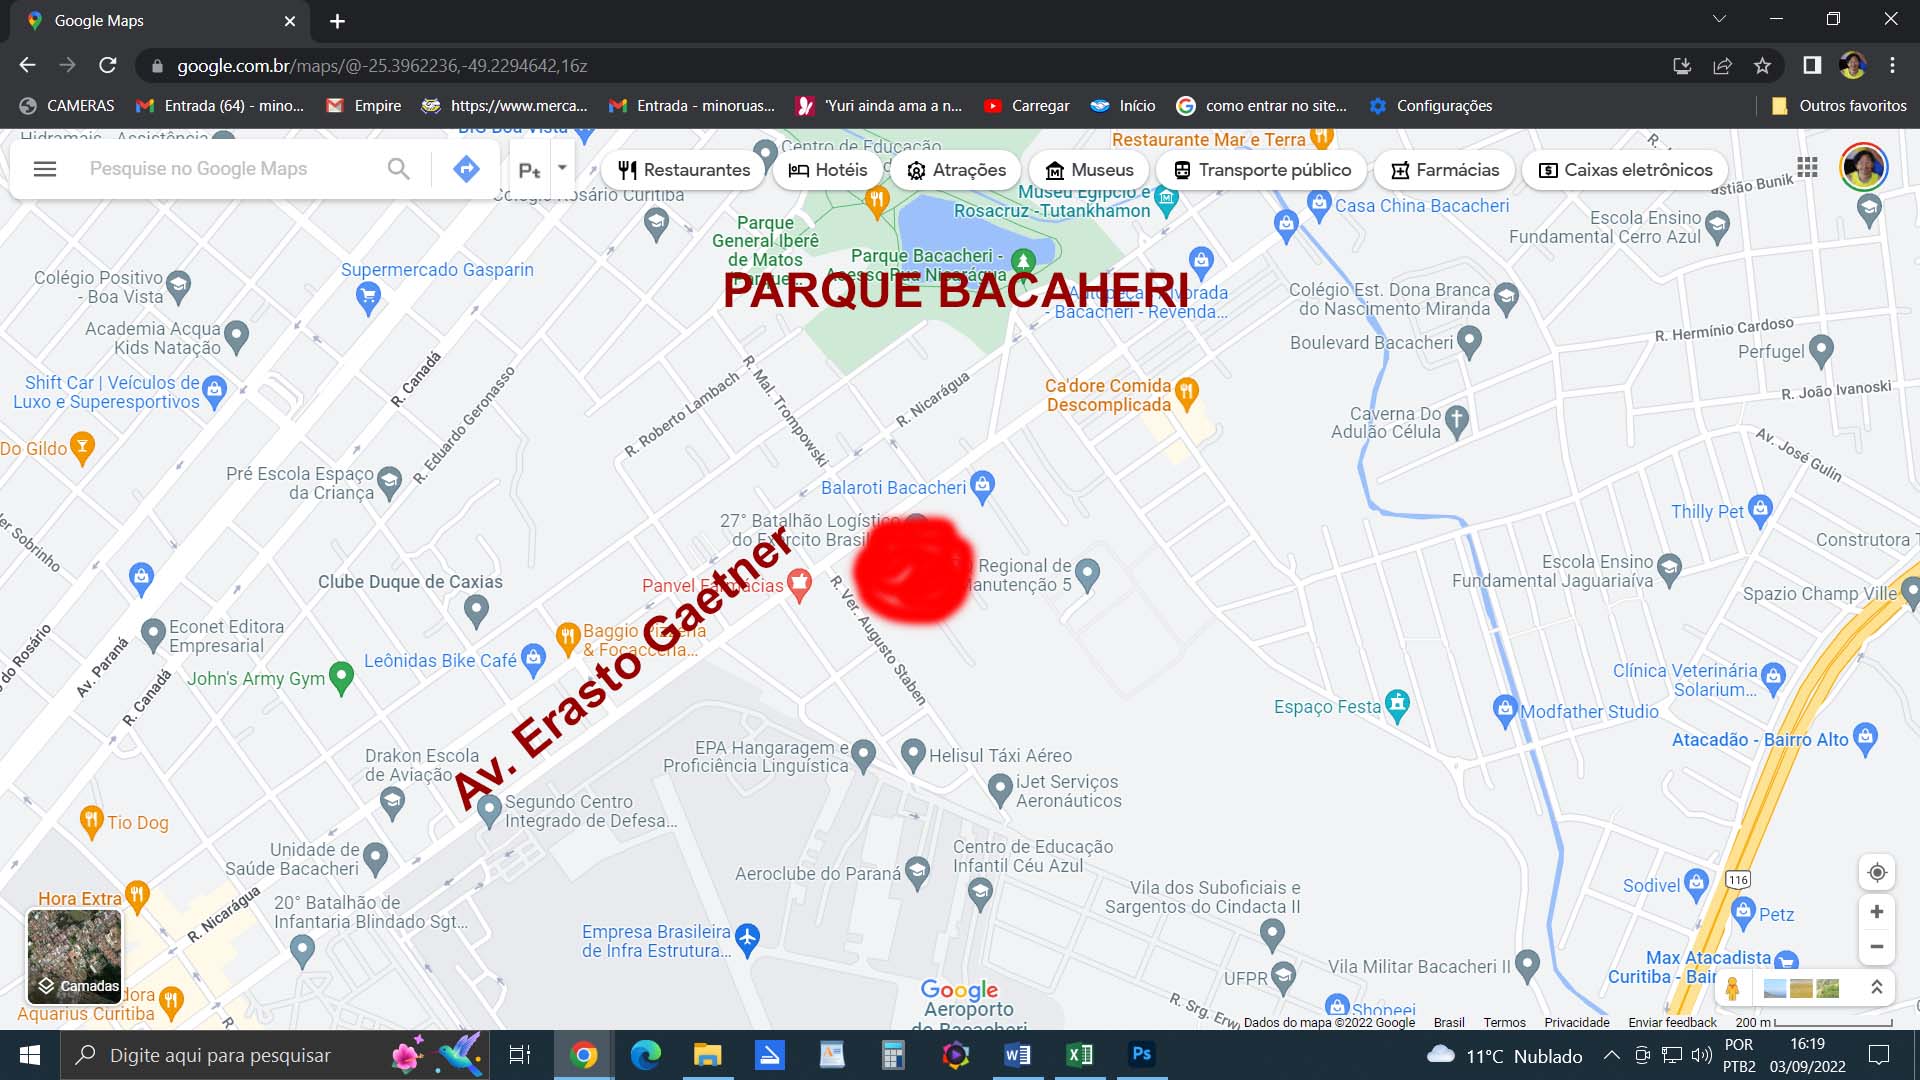Image resolution: width=1920 pixels, height=1080 pixels.
Task: Open the CAMERAS bookmark
Action: point(67,105)
